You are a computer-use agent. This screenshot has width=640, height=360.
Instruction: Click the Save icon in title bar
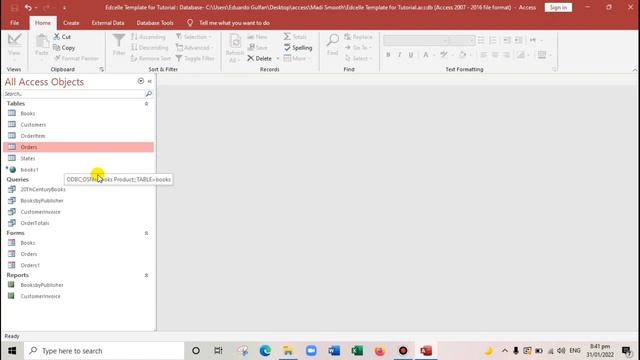pyautogui.click(x=14, y=7)
